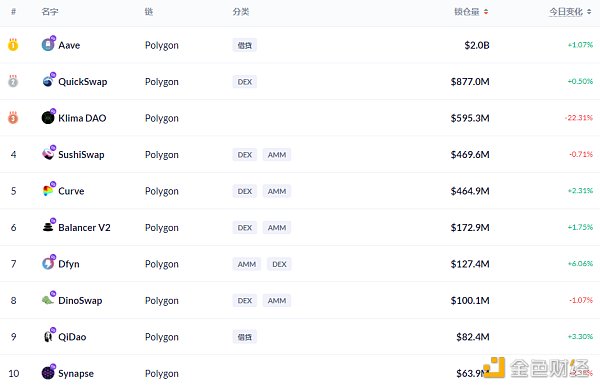
Task: Click the 借贷 tag in Aave row
Action: point(245,45)
